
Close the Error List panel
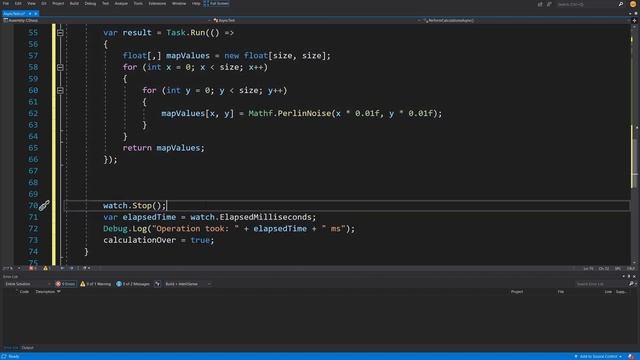tap(634, 276)
